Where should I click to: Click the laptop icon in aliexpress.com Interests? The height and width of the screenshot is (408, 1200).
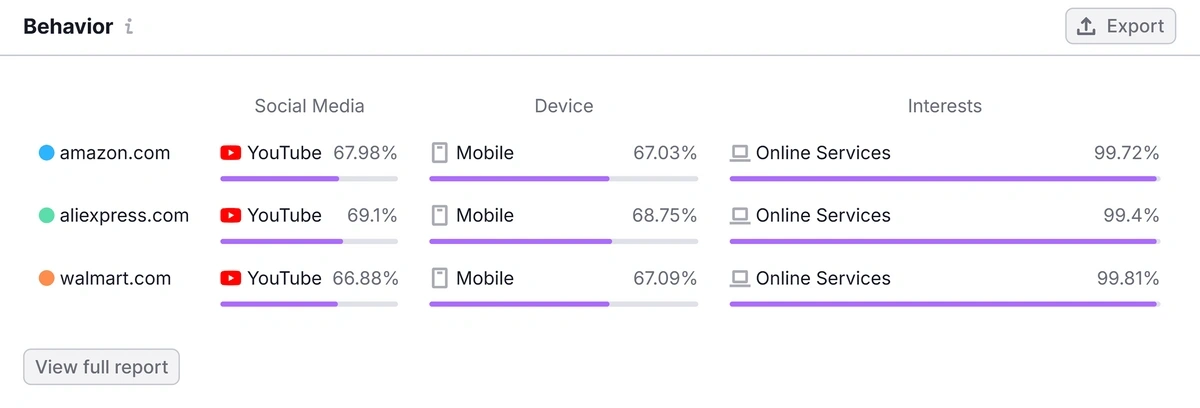pos(740,215)
